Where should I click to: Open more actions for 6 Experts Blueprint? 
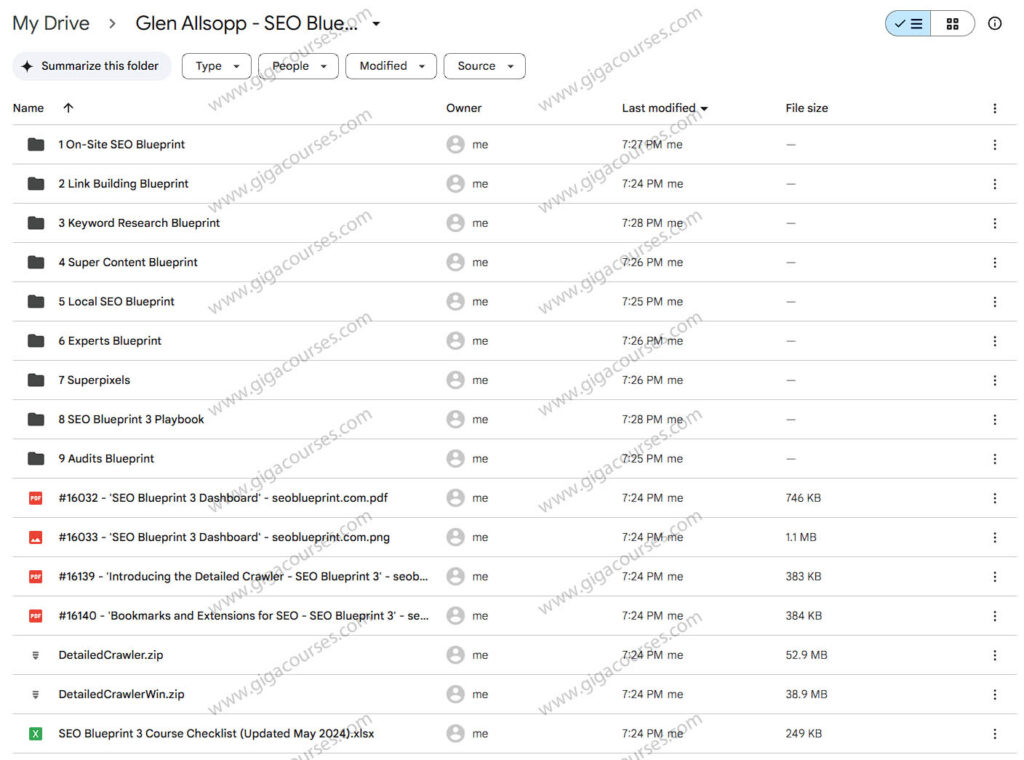tap(994, 340)
